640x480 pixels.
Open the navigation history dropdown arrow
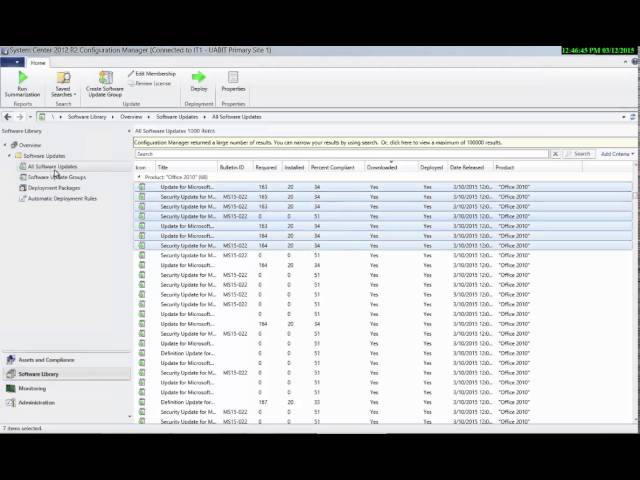(30, 117)
